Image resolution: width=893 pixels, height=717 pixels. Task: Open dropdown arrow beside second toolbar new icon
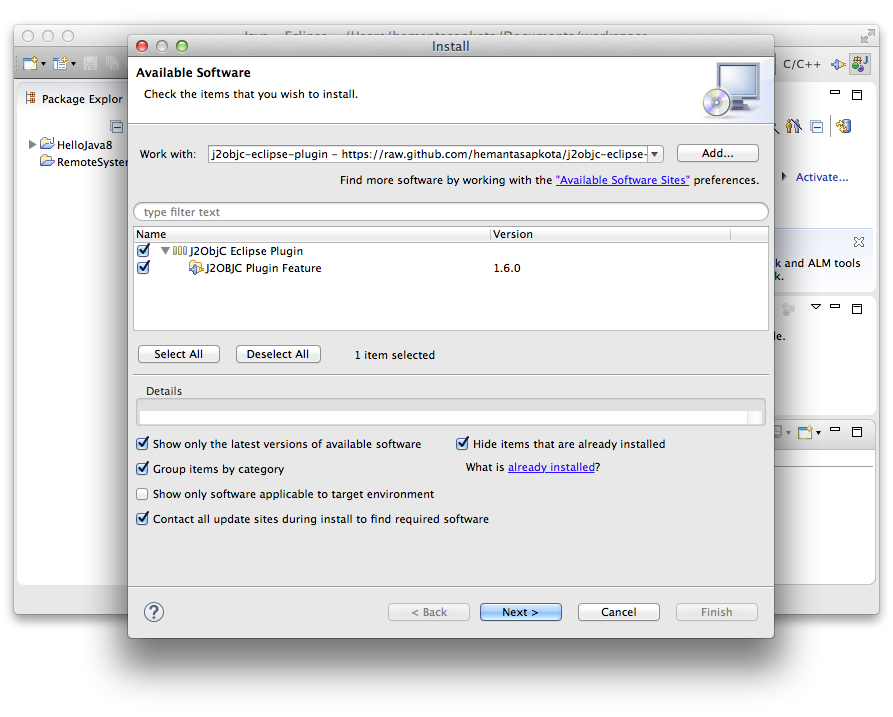73,64
